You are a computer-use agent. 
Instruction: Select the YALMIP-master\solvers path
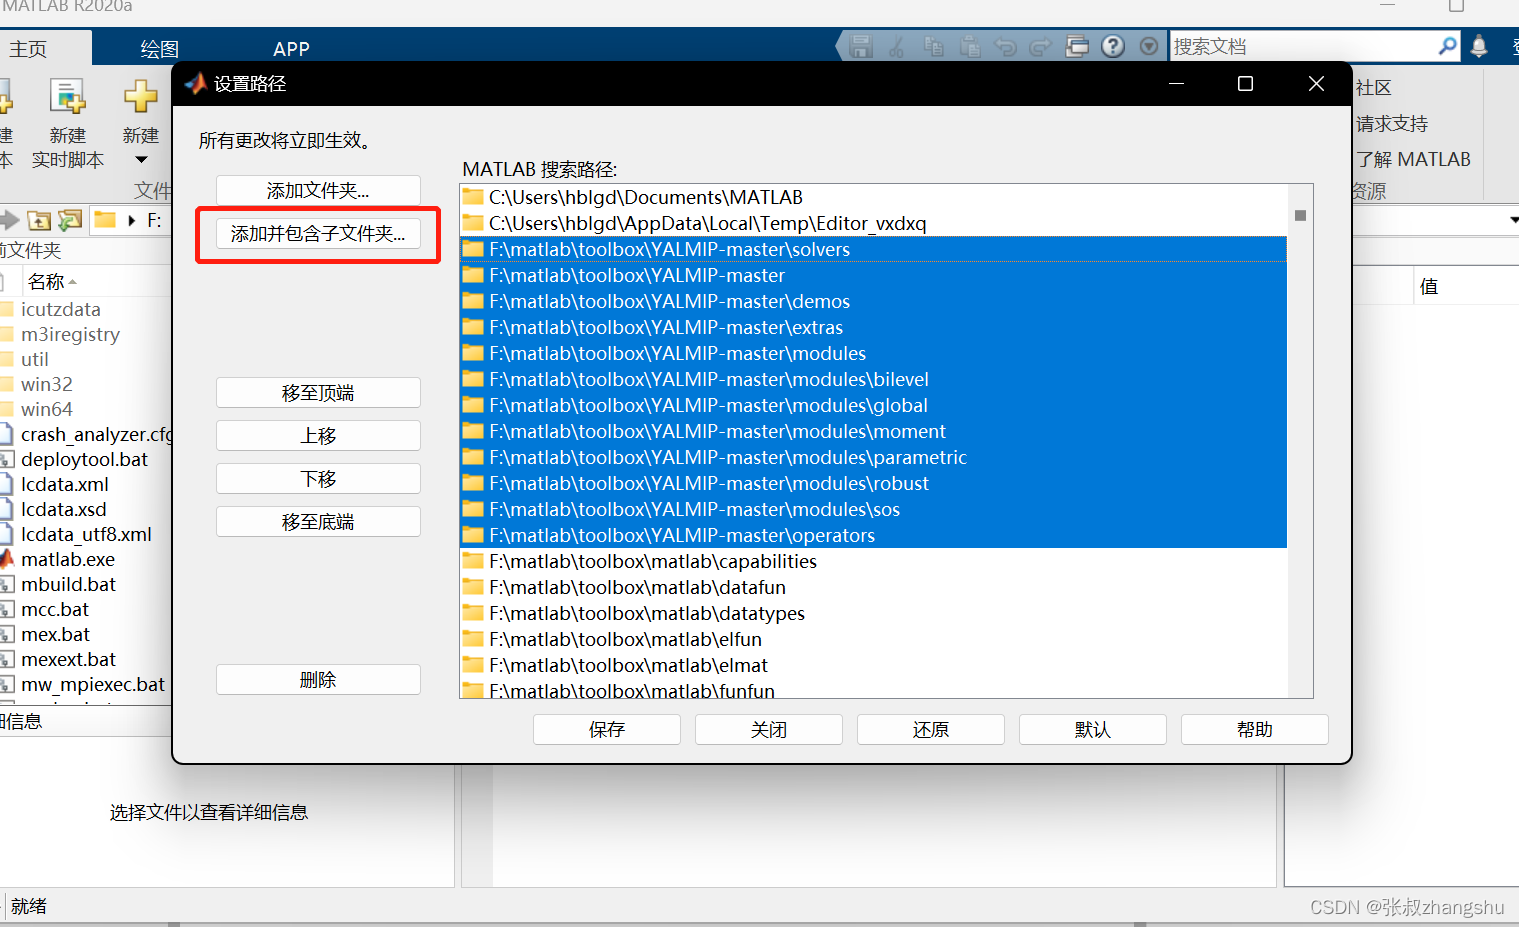coord(873,249)
